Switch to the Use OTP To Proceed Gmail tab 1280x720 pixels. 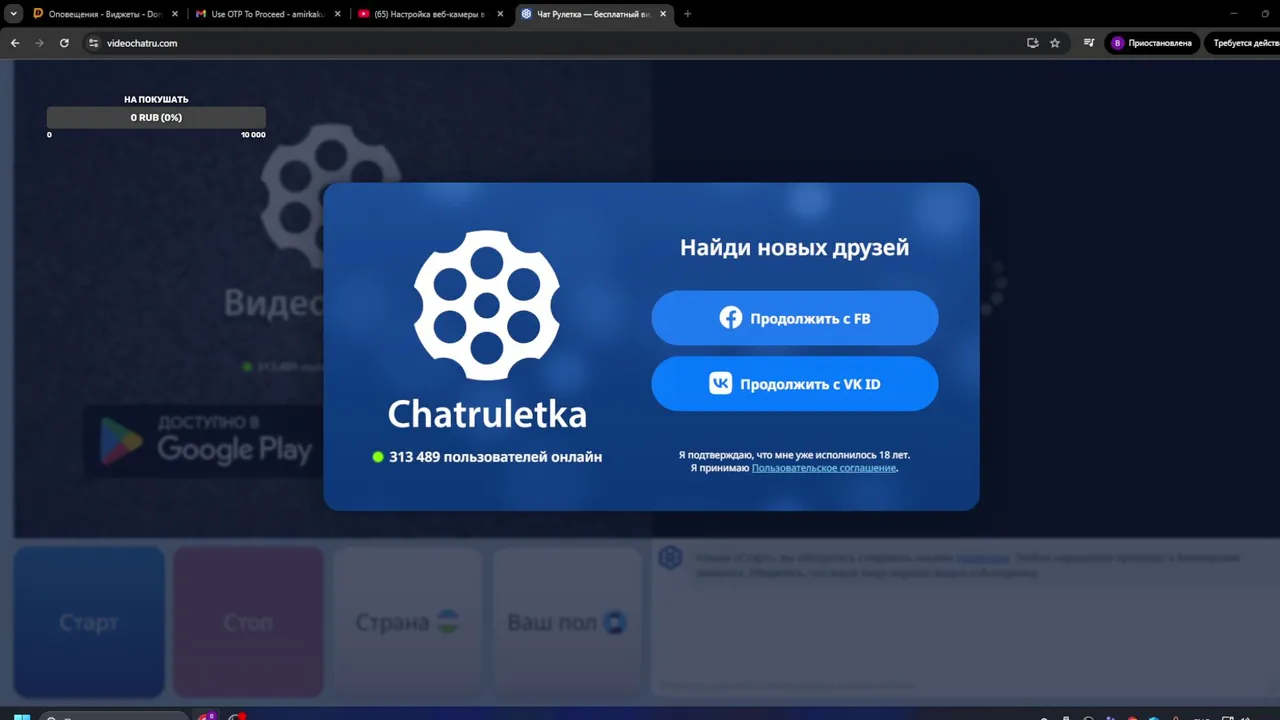[268, 14]
